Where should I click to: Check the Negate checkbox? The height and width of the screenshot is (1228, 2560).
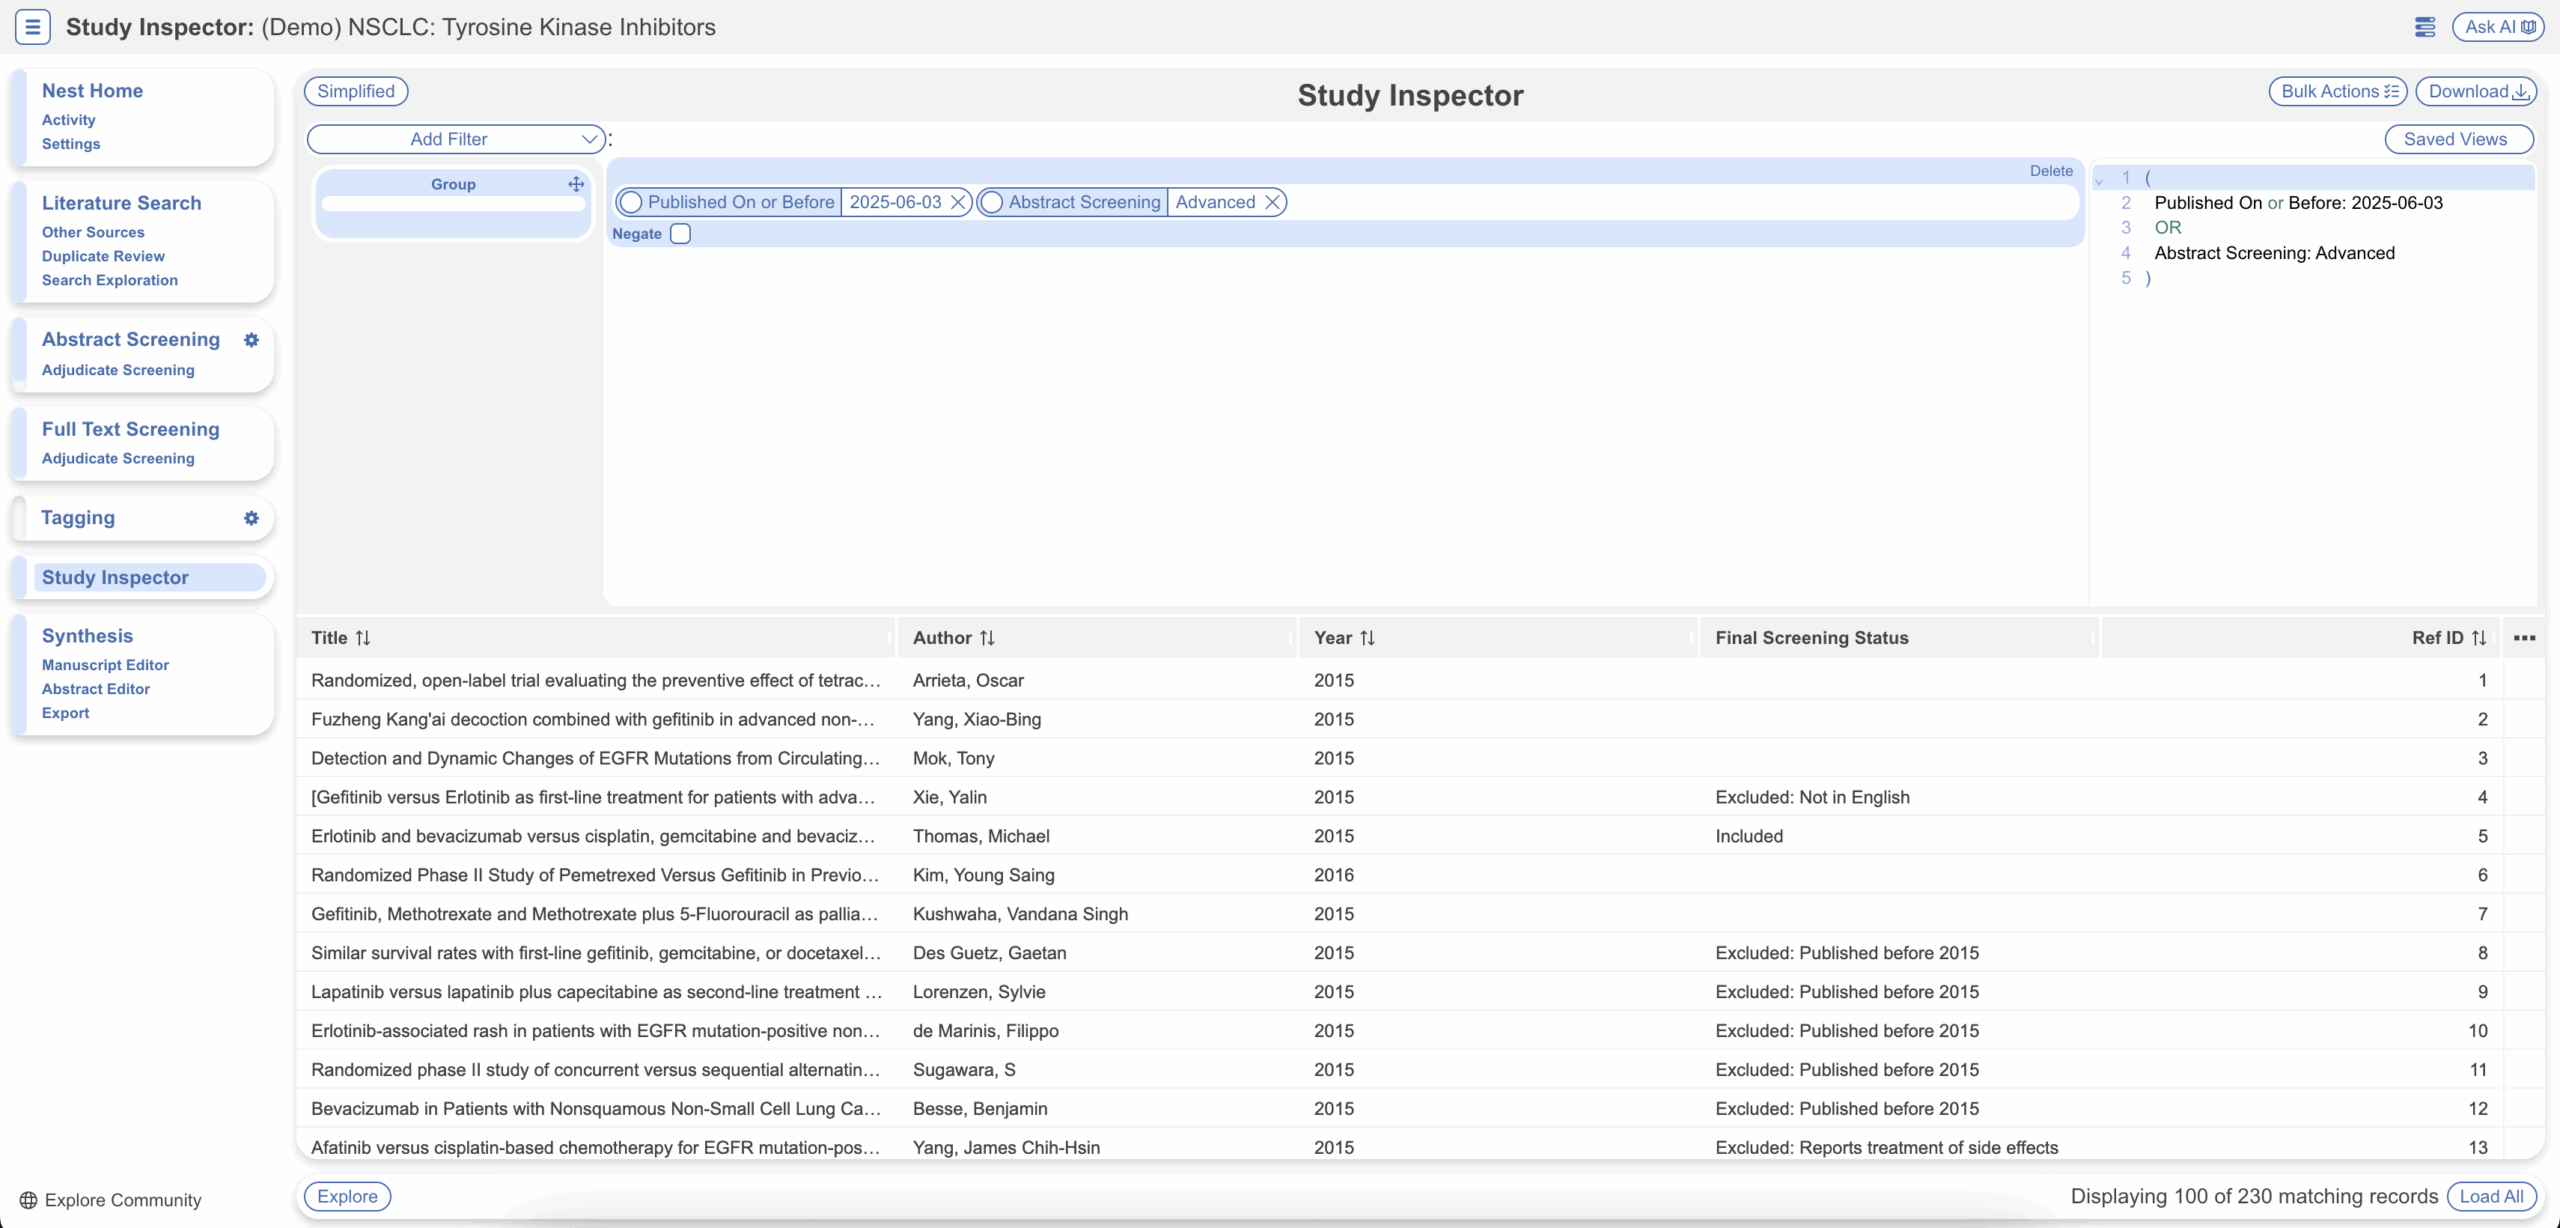[681, 234]
